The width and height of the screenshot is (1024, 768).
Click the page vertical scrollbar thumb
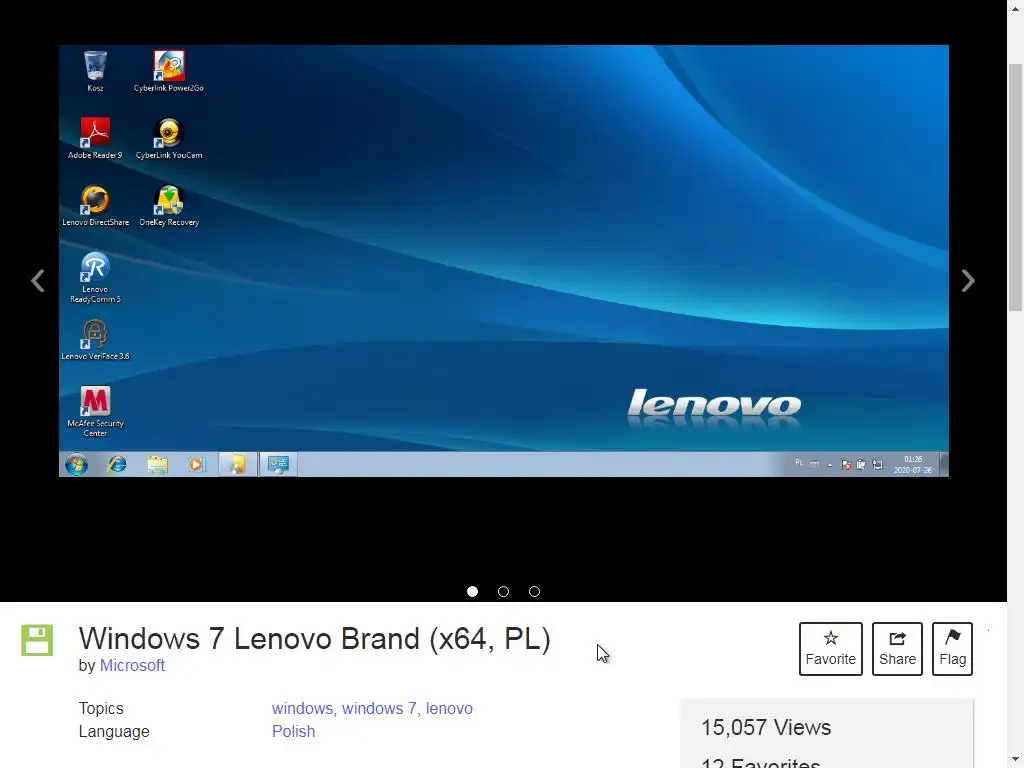[1016, 187]
